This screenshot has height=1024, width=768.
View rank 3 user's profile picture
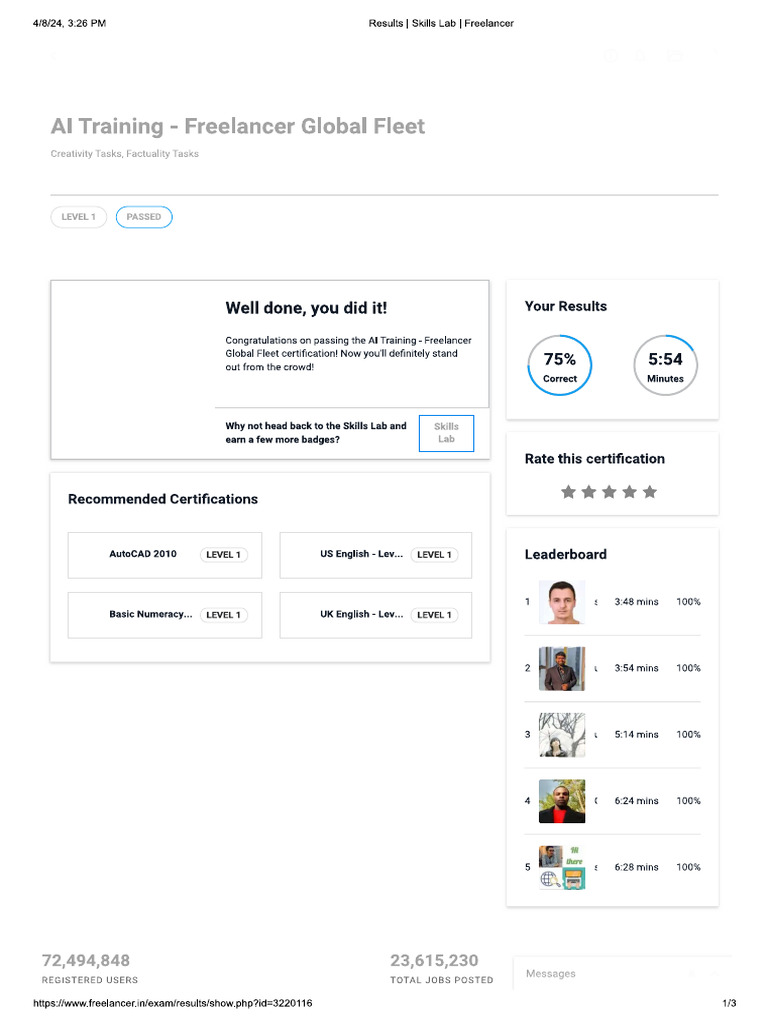(561, 734)
